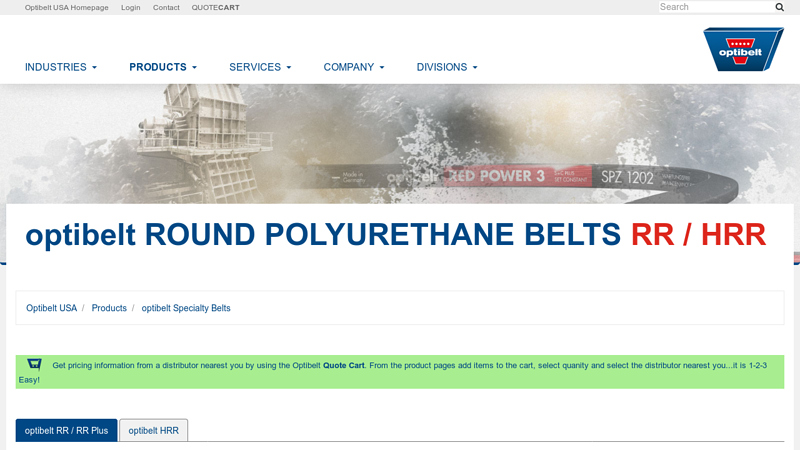The width and height of the screenshot is (800, 450).
Task: Click the quote cart icon in green banner
Action: click(x=34, y=364)
